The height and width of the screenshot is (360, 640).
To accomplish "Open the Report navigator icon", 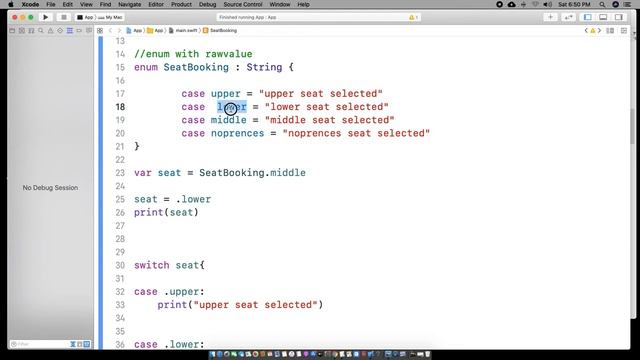I will (89, 31).
